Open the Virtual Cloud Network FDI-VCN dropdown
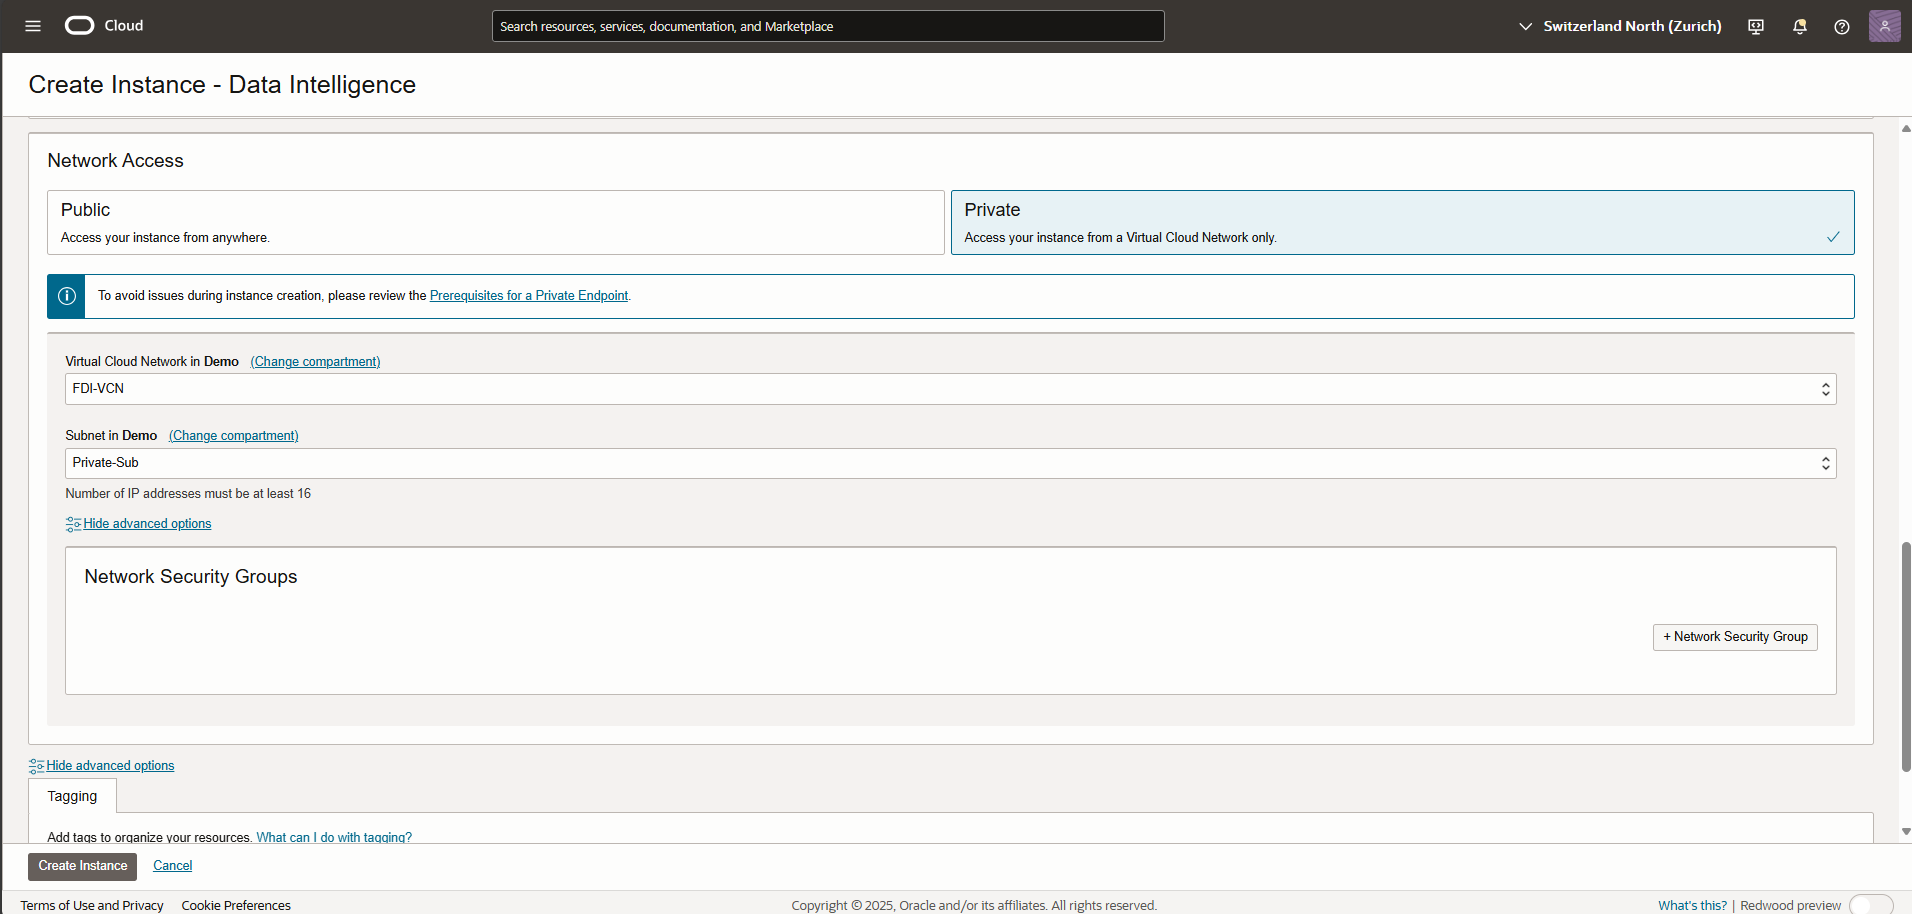This screenshot has width=1912, height=914. [x=950, y=389]
